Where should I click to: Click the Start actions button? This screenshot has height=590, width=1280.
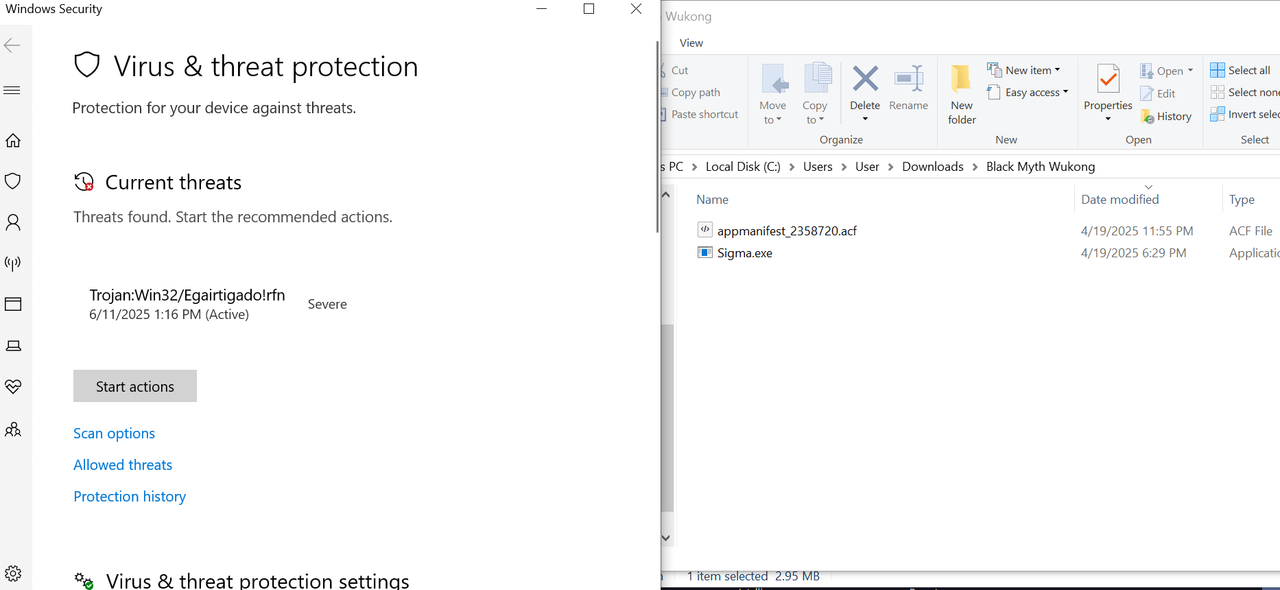pyautogui.click(x=135, y=386)
